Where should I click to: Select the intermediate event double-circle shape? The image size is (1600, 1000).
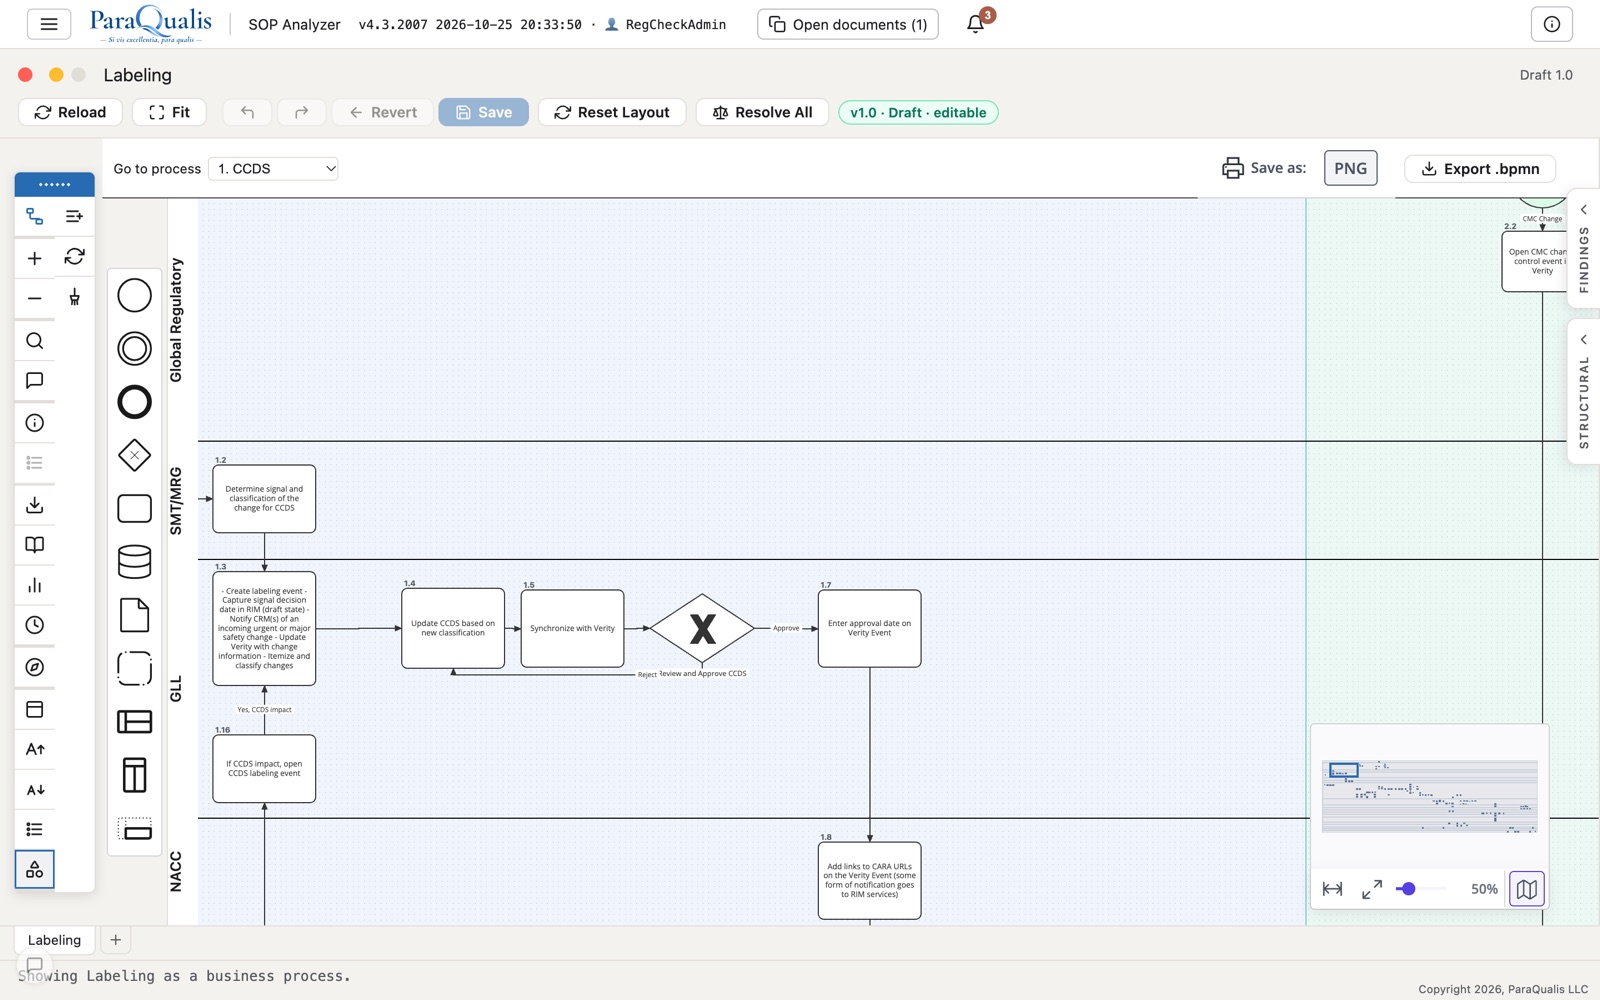click(134, 348)
